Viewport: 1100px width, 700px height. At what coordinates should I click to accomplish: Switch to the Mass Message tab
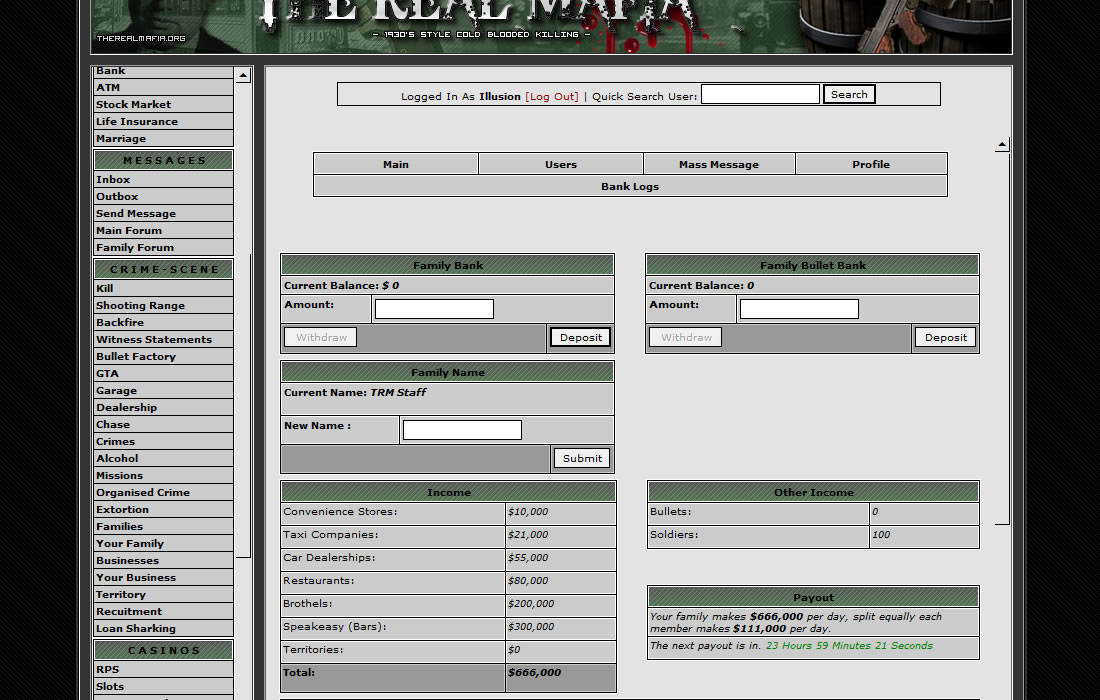[718, 164]
